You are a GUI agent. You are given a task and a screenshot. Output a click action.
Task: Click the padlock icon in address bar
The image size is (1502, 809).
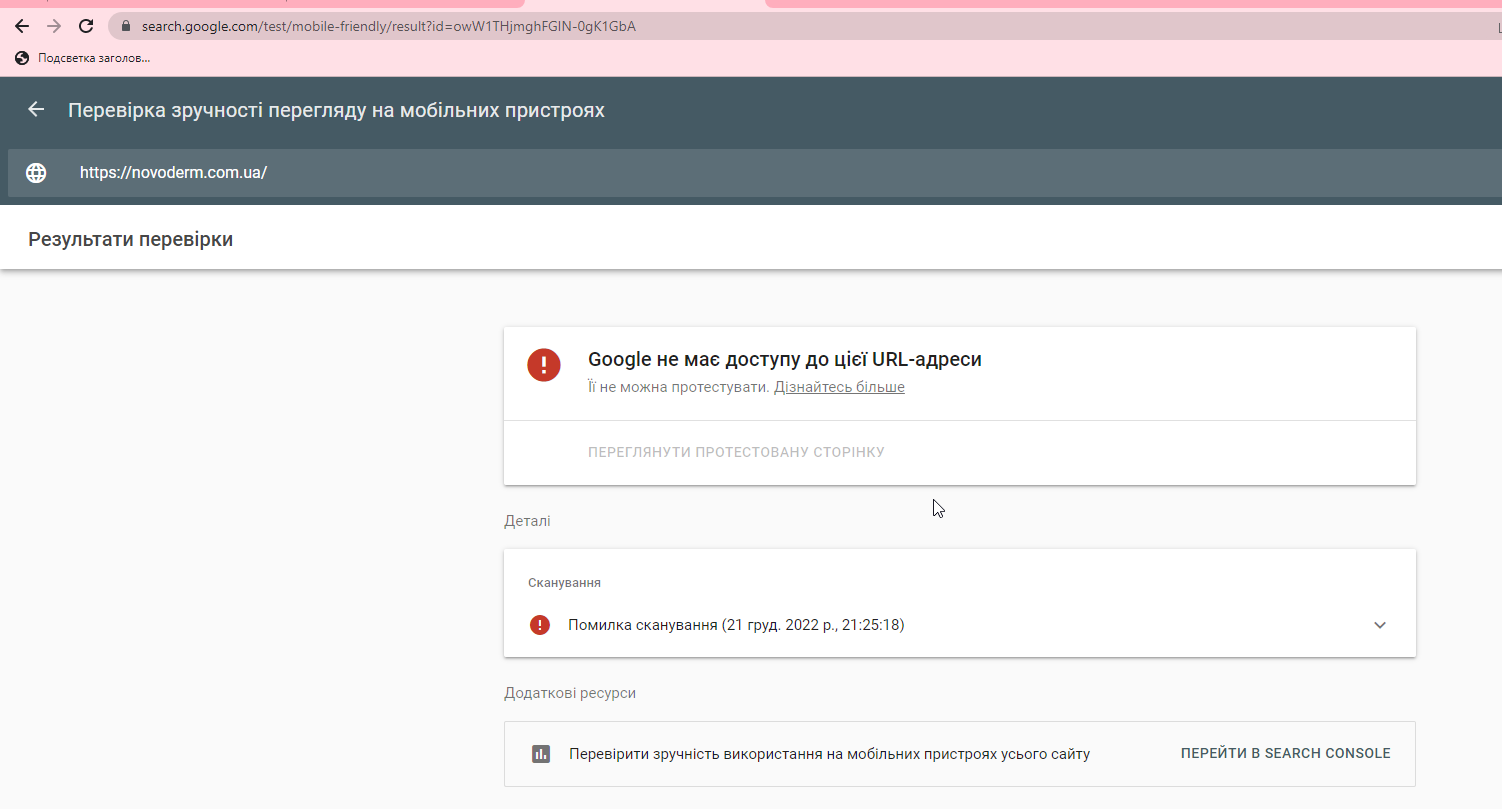point(126,26)
